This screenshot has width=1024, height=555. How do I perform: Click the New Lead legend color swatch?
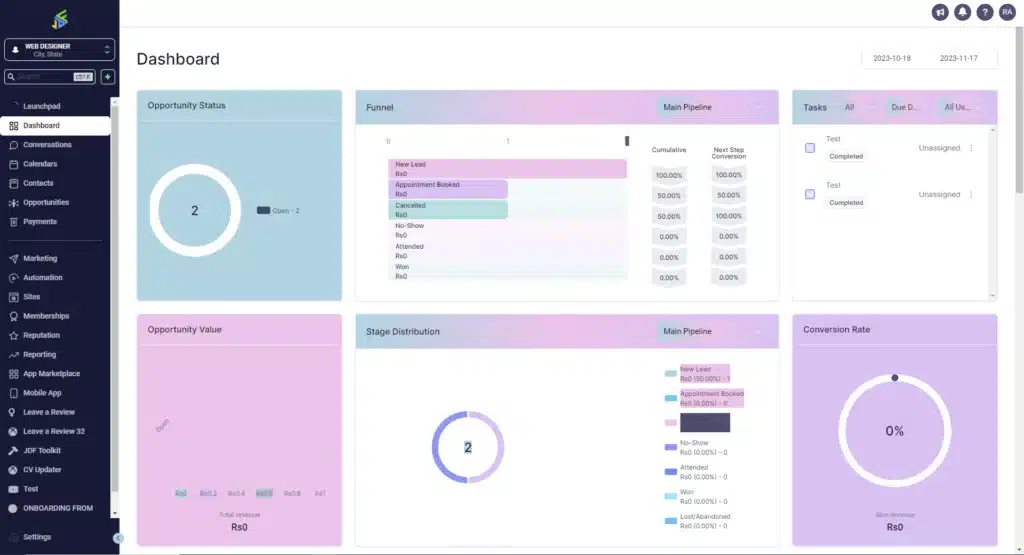(670, 374)
